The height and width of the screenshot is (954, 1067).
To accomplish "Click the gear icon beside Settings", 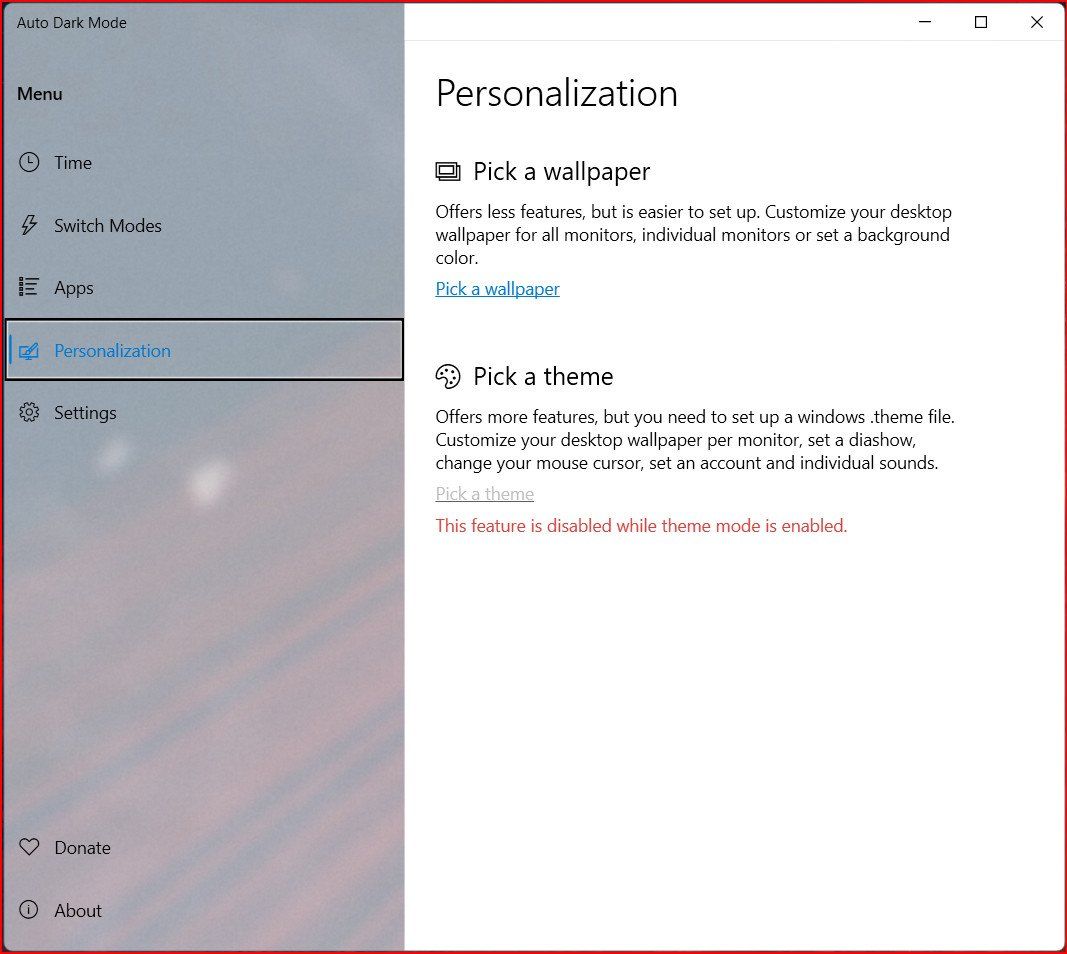I will pyautogui.click(x=29, y=412).
